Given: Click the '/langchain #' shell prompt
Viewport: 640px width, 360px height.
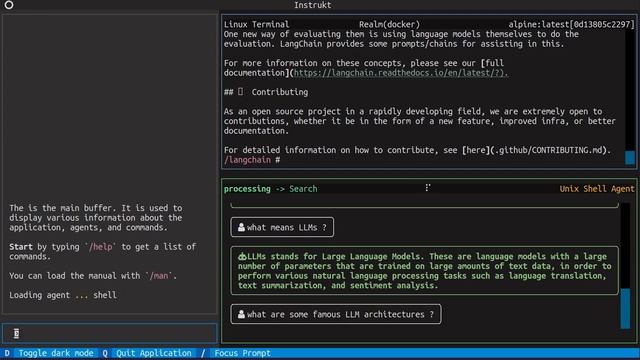Looking at the screenshot, I should [252, 160].
